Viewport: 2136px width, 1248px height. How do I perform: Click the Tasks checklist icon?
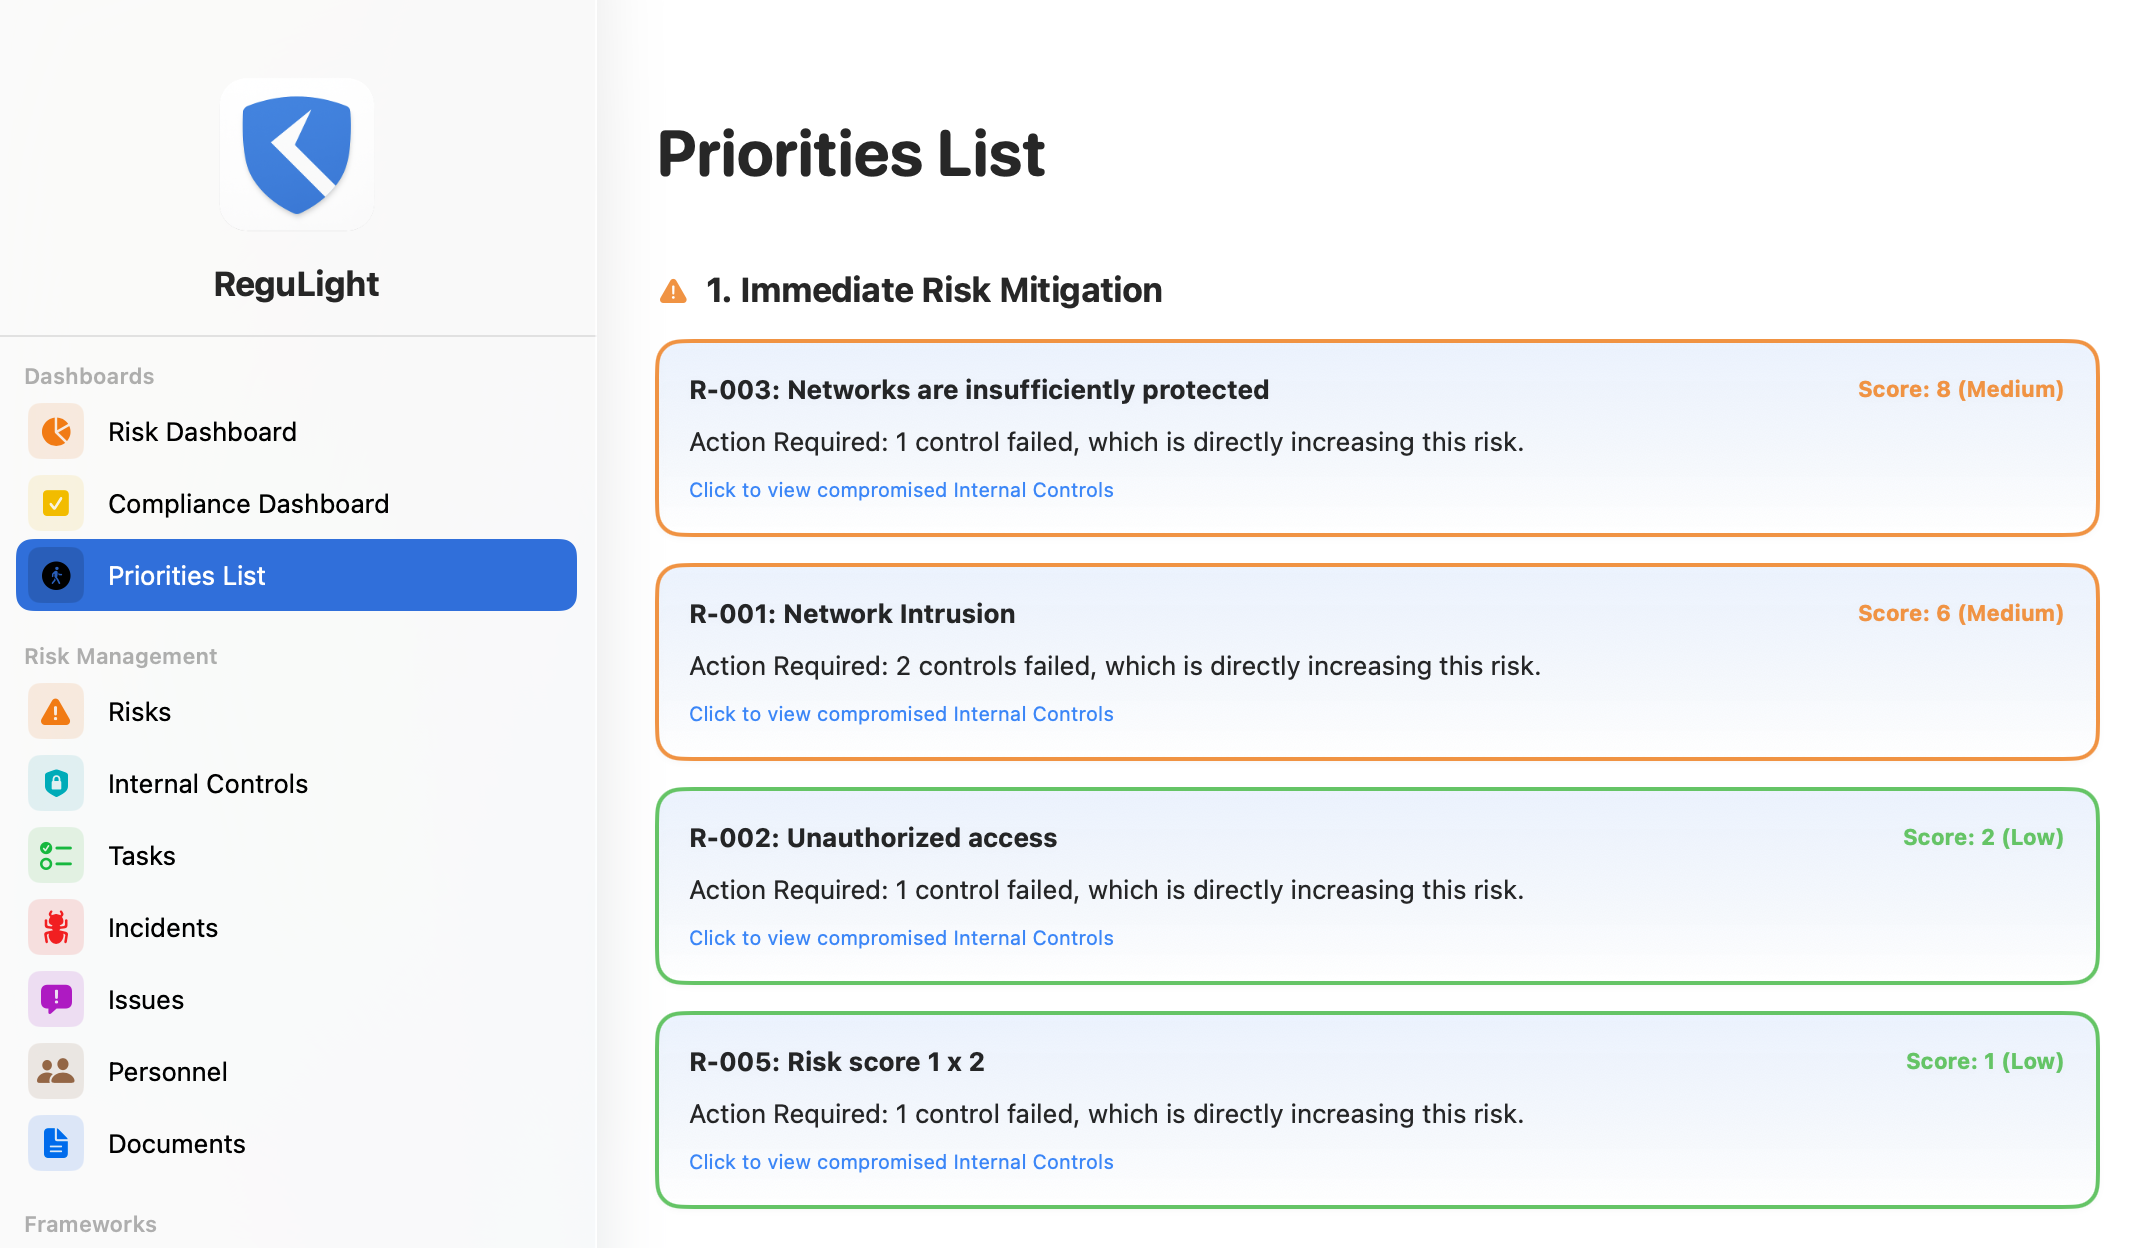coord(56,856)
